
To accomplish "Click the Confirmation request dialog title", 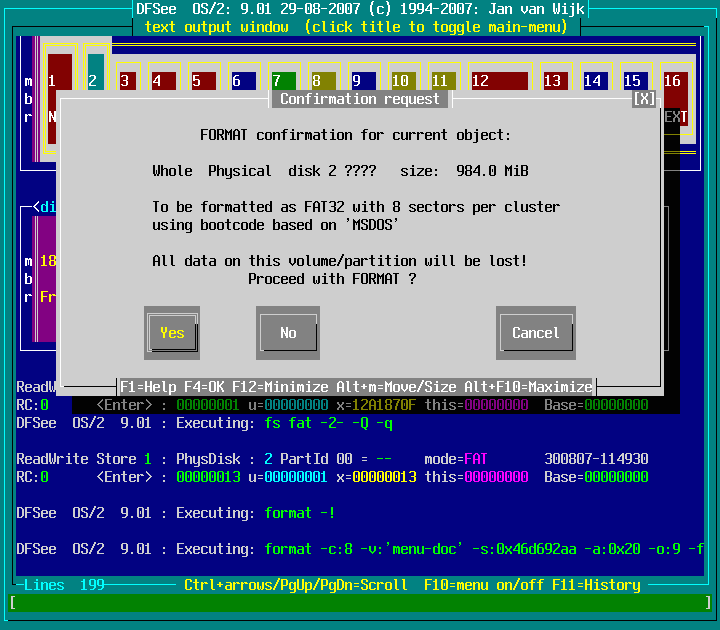I will (x=359, y=99).
